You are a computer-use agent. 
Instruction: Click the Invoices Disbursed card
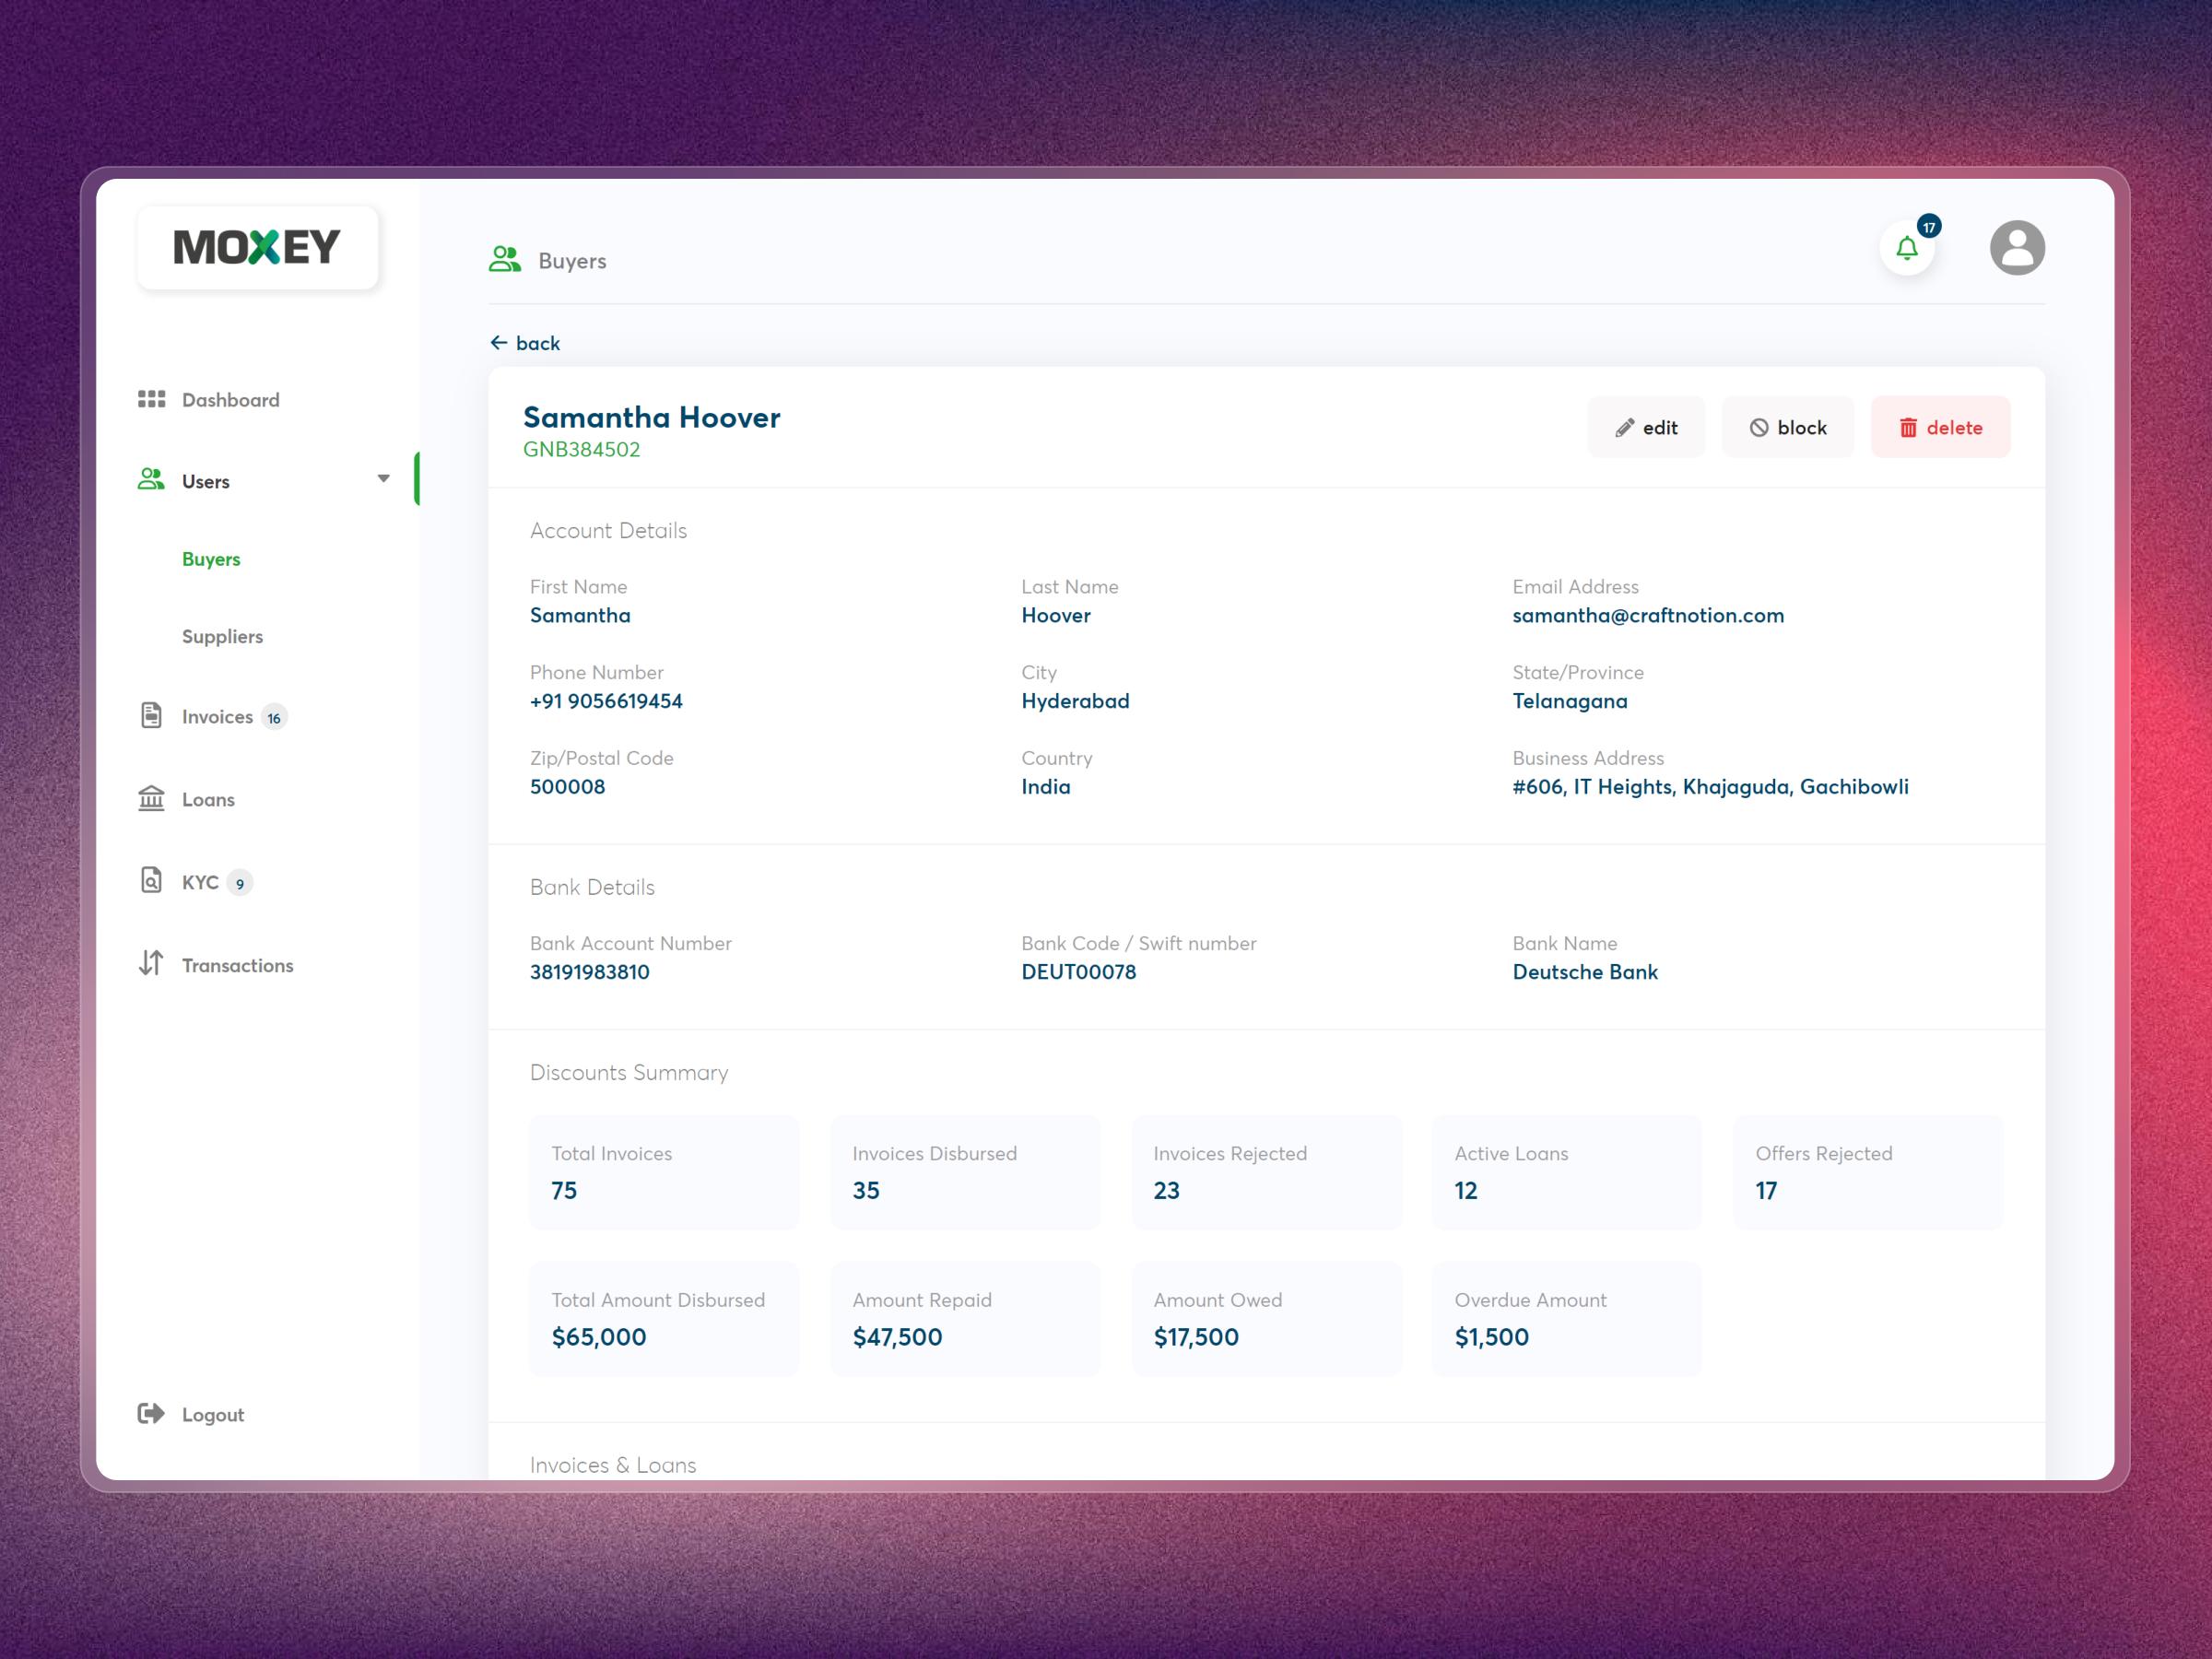tap(965, 1172)
